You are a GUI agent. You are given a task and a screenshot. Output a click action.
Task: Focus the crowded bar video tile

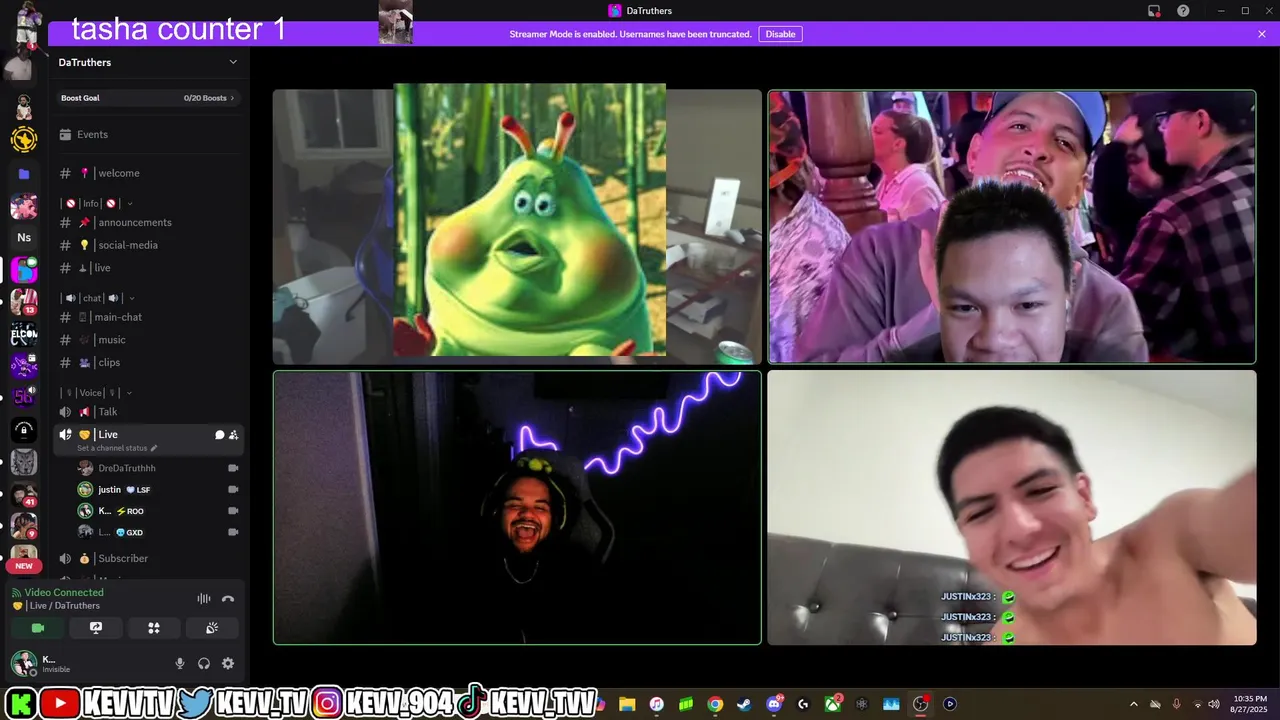coord(1012,227)
